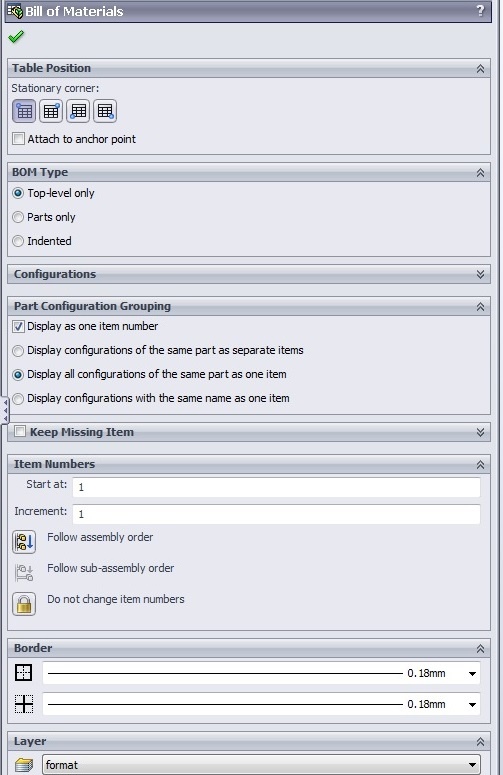Open the help question mark icon
Image resolution: width=503 pixels, height=775 pixels.
(480, 11)
